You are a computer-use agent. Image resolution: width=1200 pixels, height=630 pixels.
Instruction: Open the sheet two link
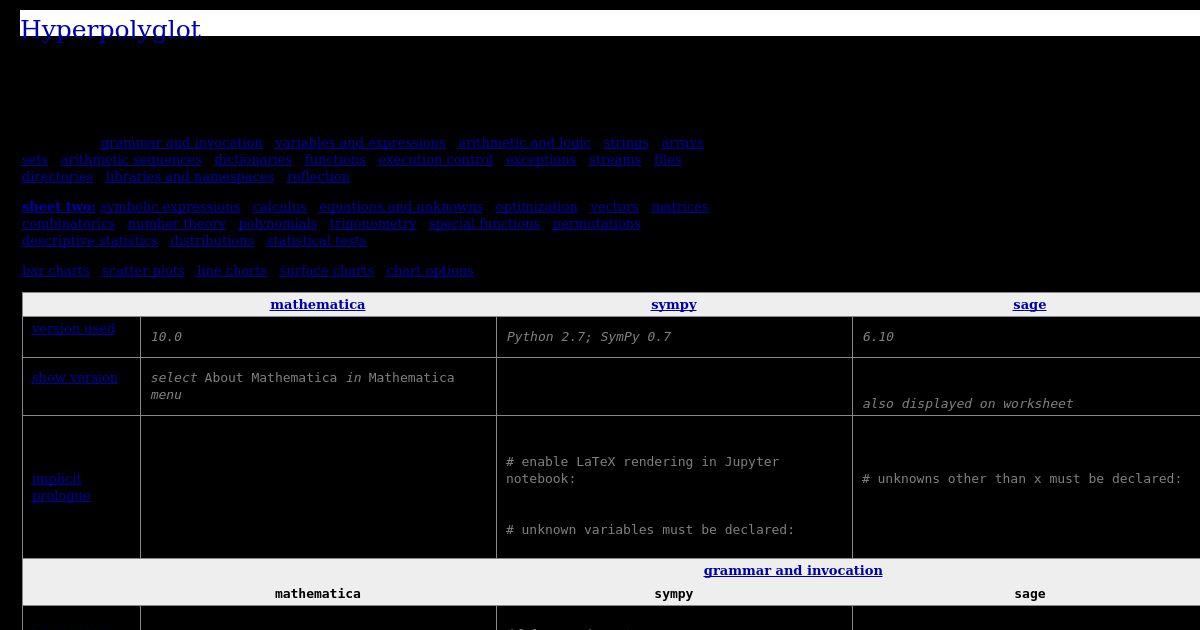tap(59, 207)
